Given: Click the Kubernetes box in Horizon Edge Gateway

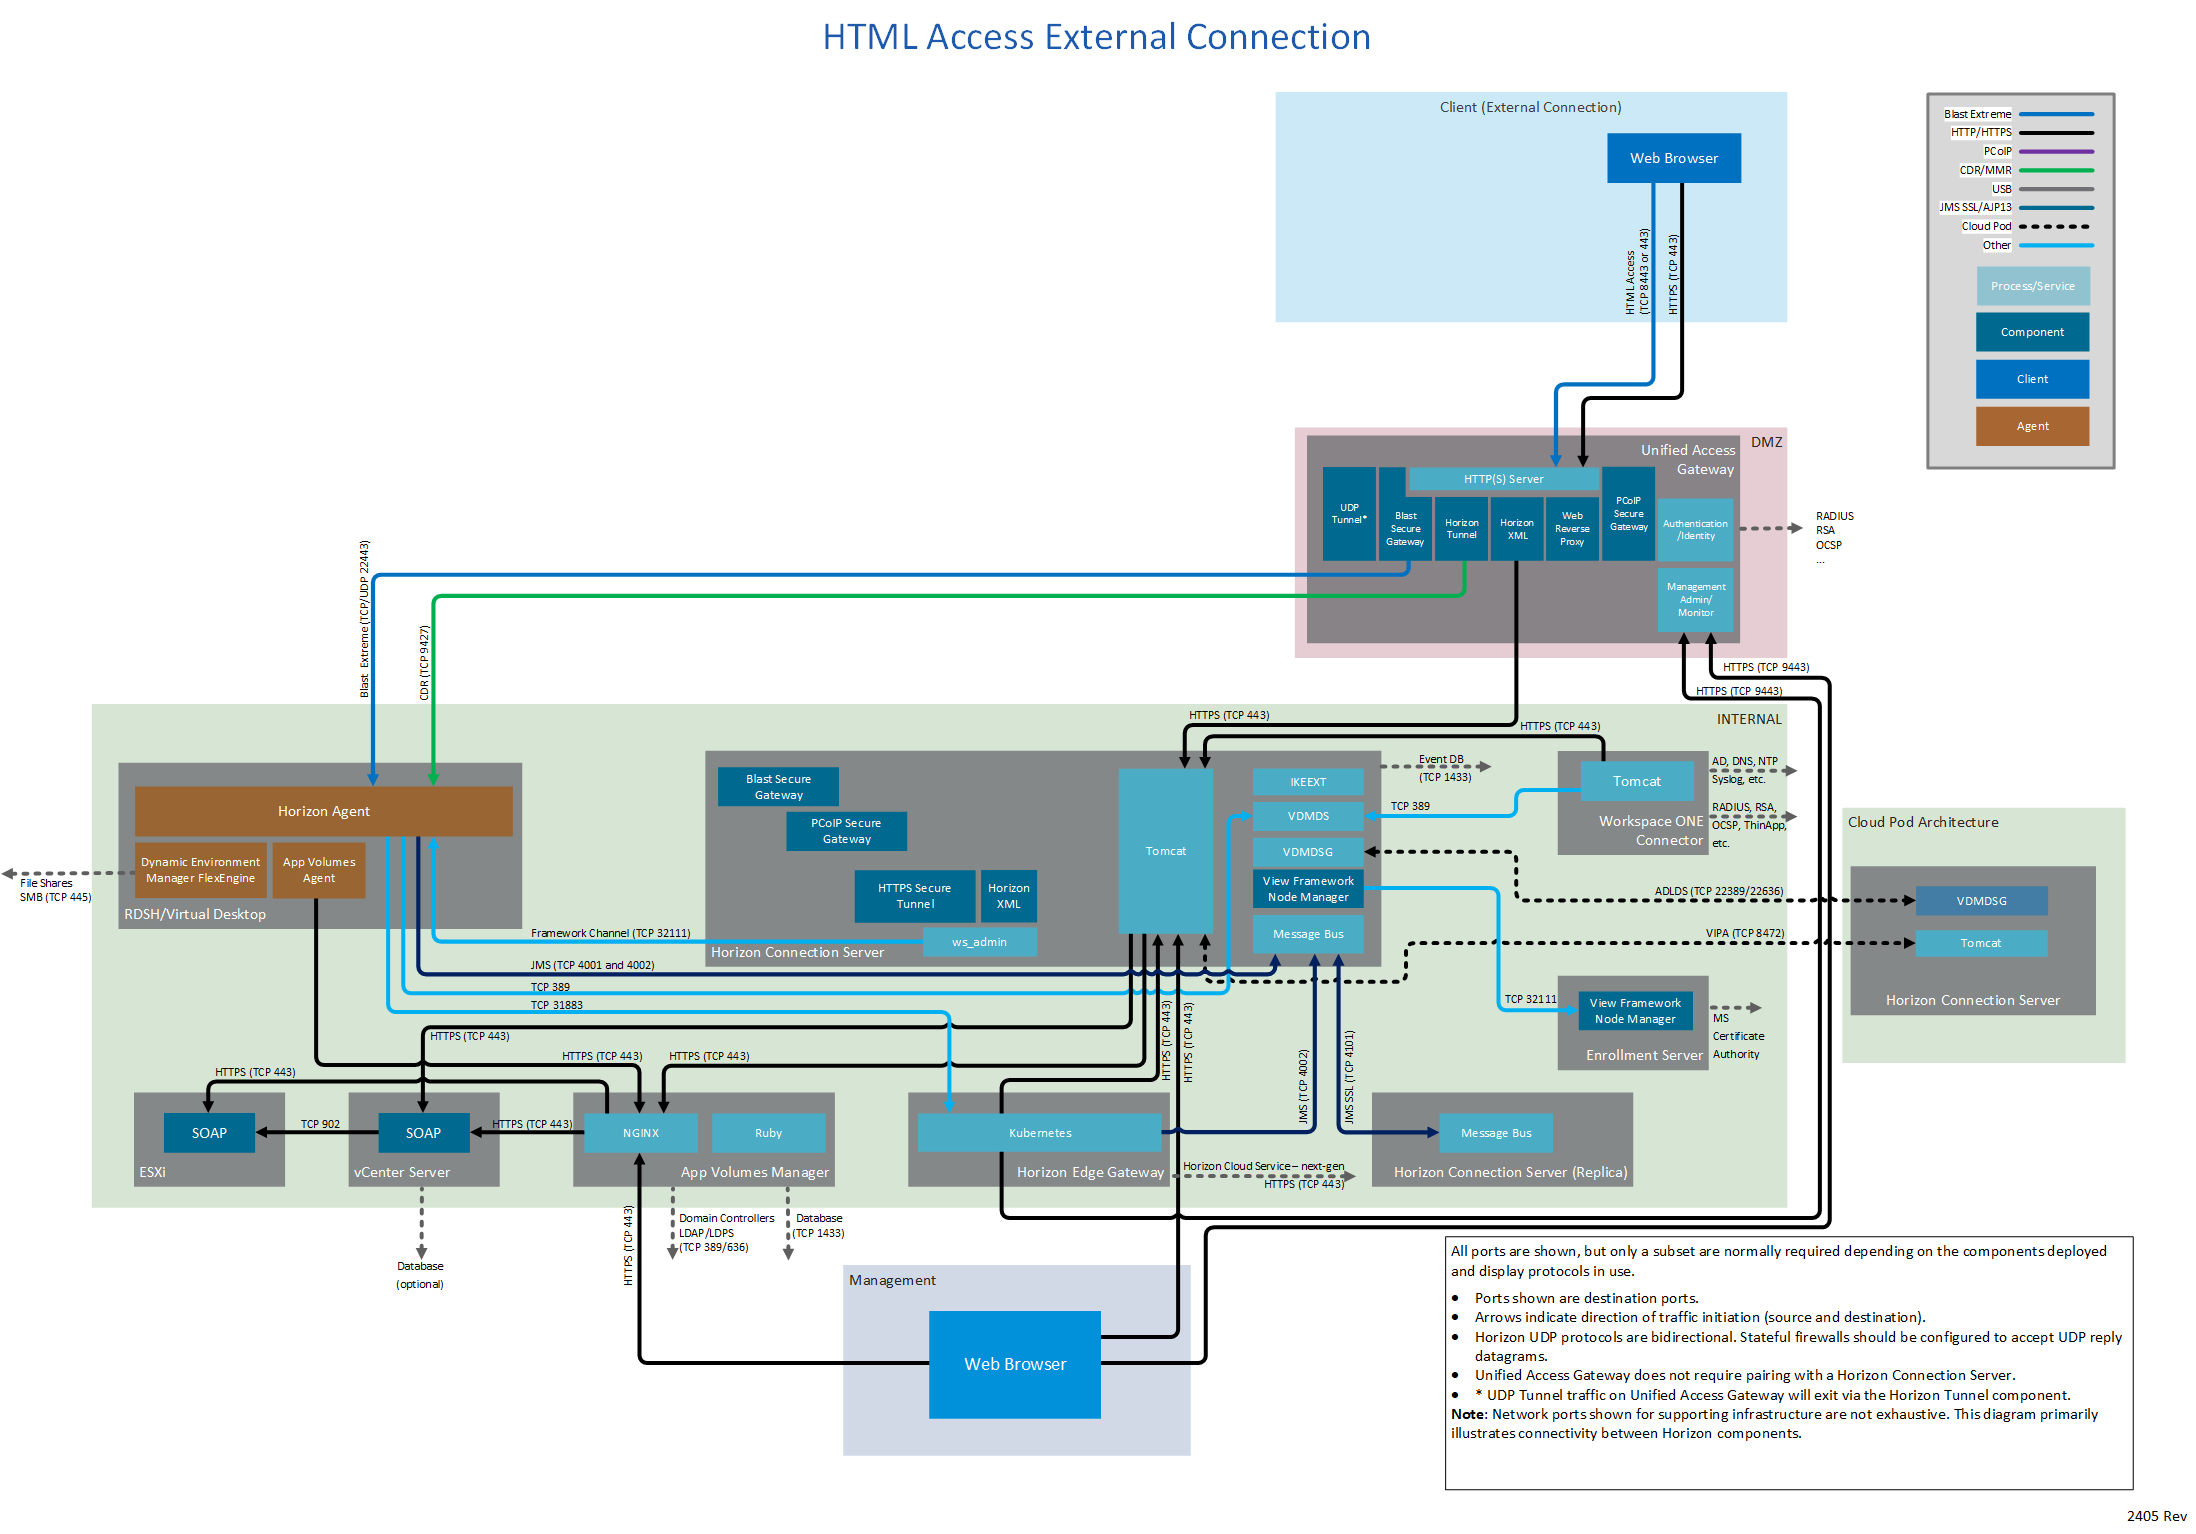Looking at the screenshot, I should point(1039,1133).
